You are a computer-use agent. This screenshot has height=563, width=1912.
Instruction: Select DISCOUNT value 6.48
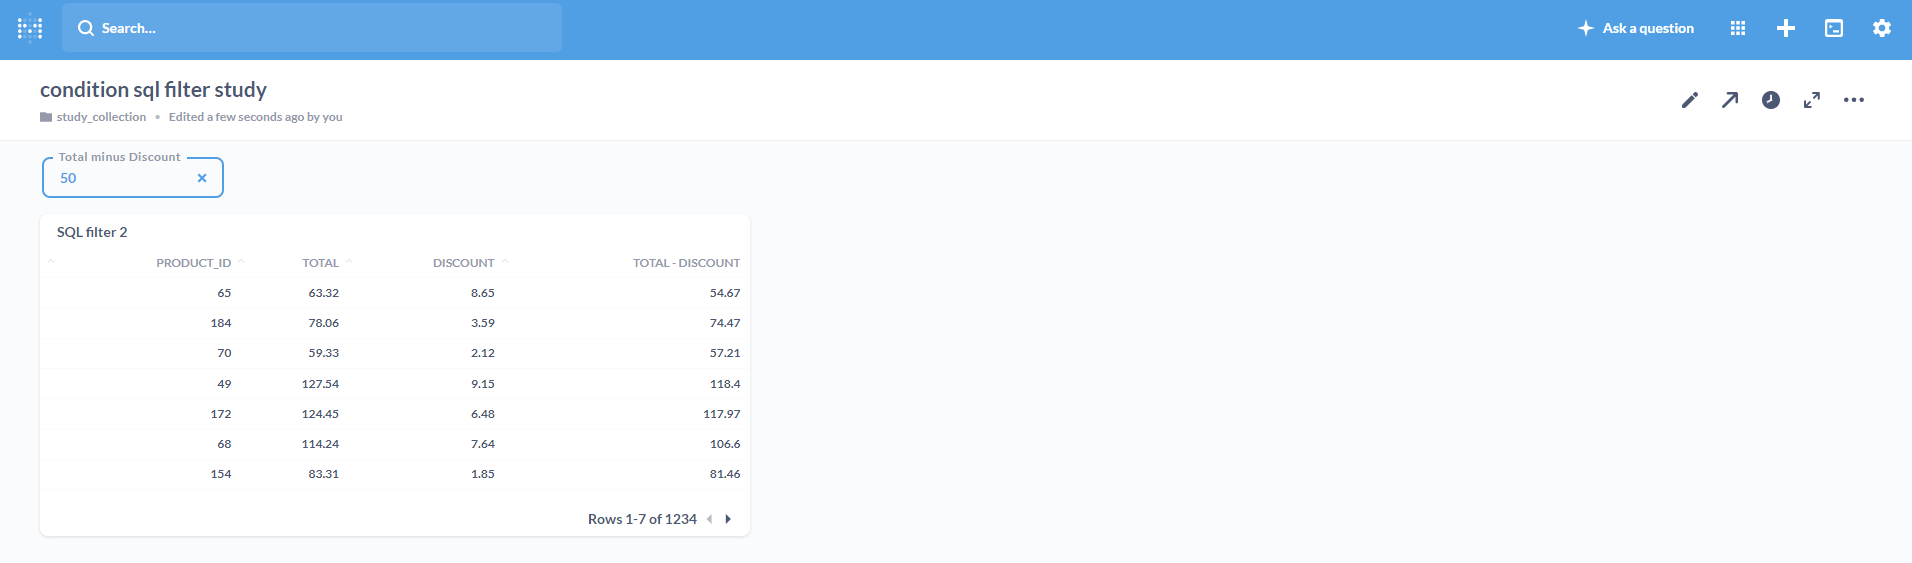[x=483, y=414]
